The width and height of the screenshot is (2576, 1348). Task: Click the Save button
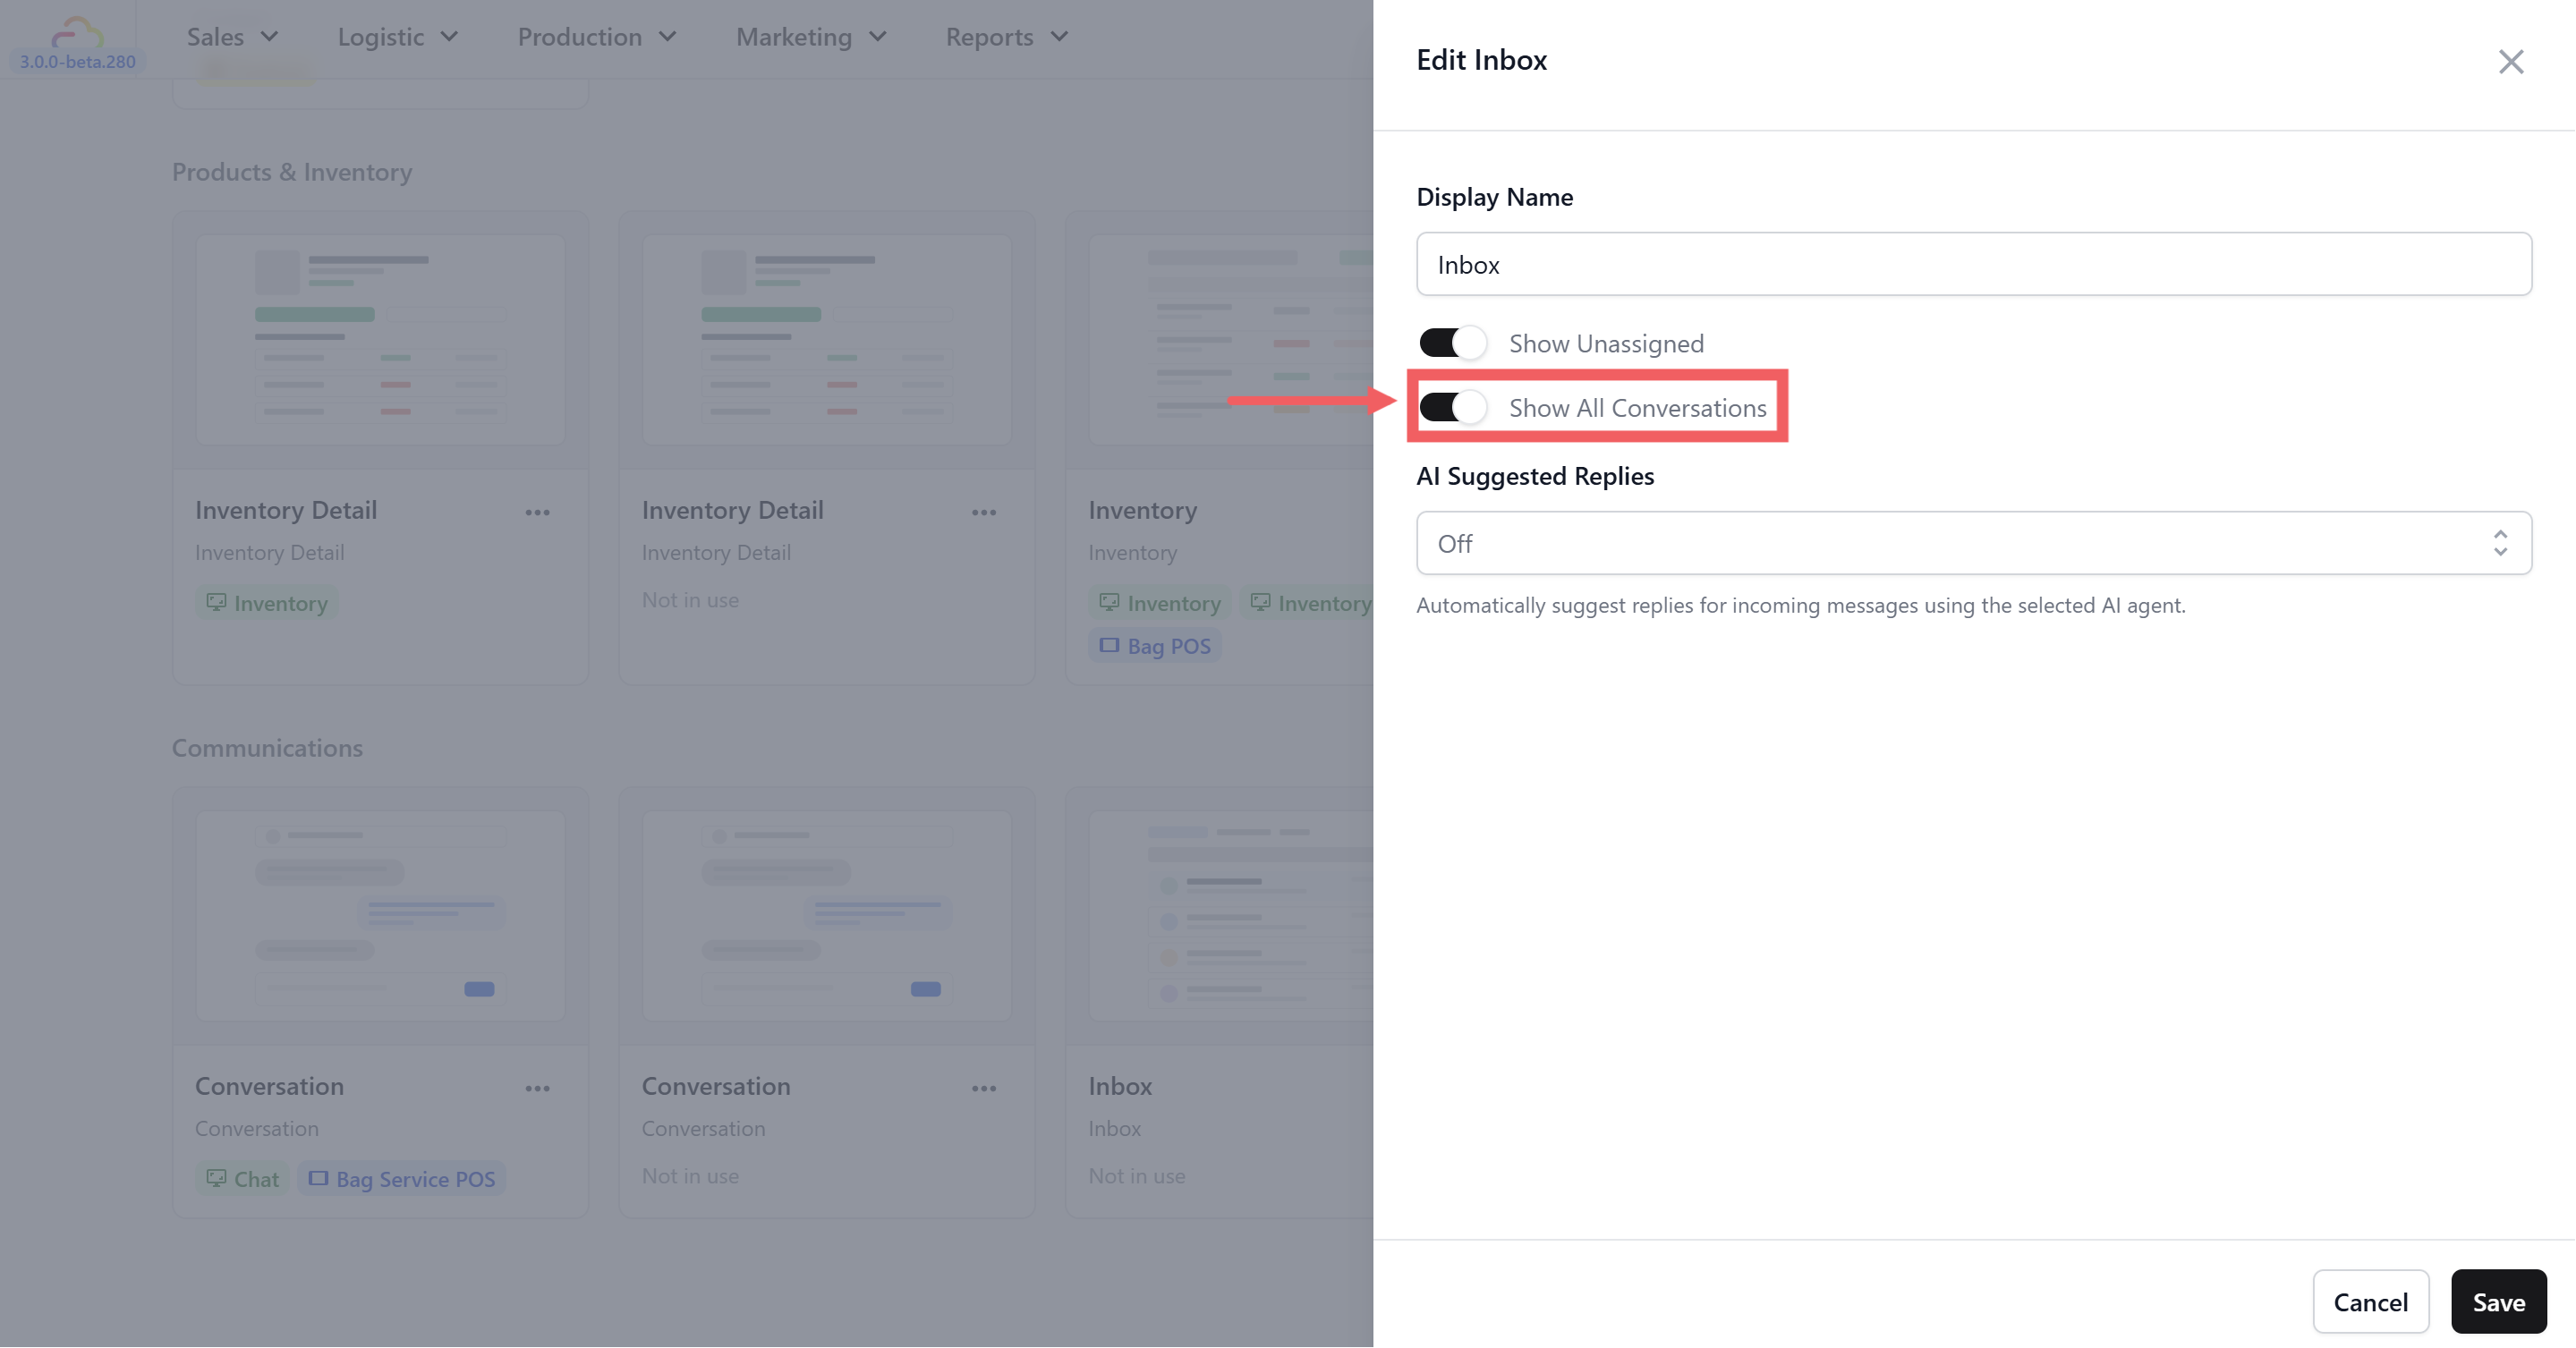tap(2498, 1301)
